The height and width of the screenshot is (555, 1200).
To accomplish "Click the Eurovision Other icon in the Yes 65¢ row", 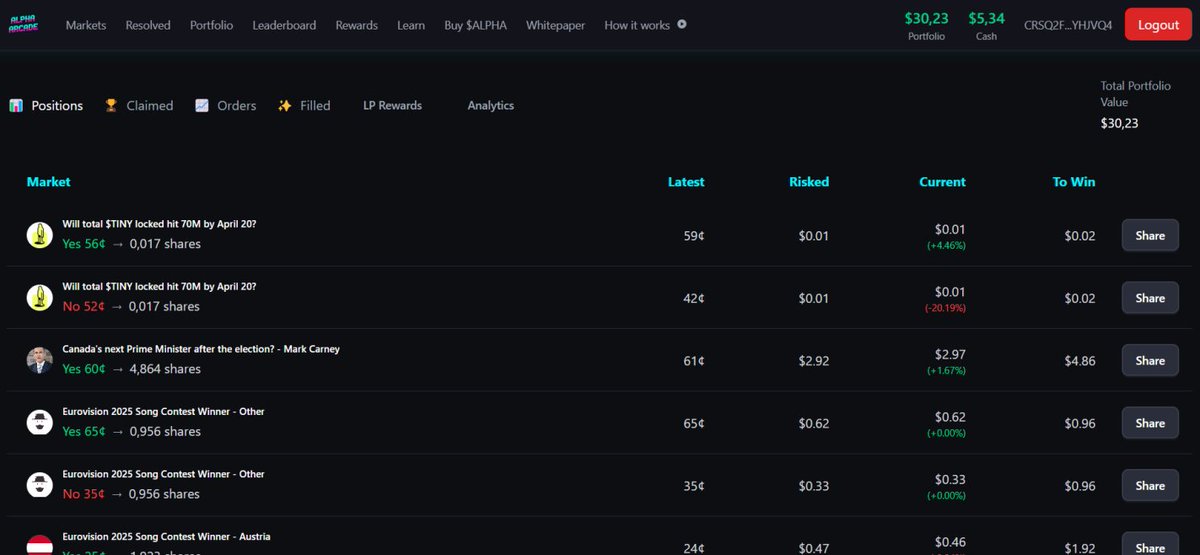I will (x=40, y=422).
